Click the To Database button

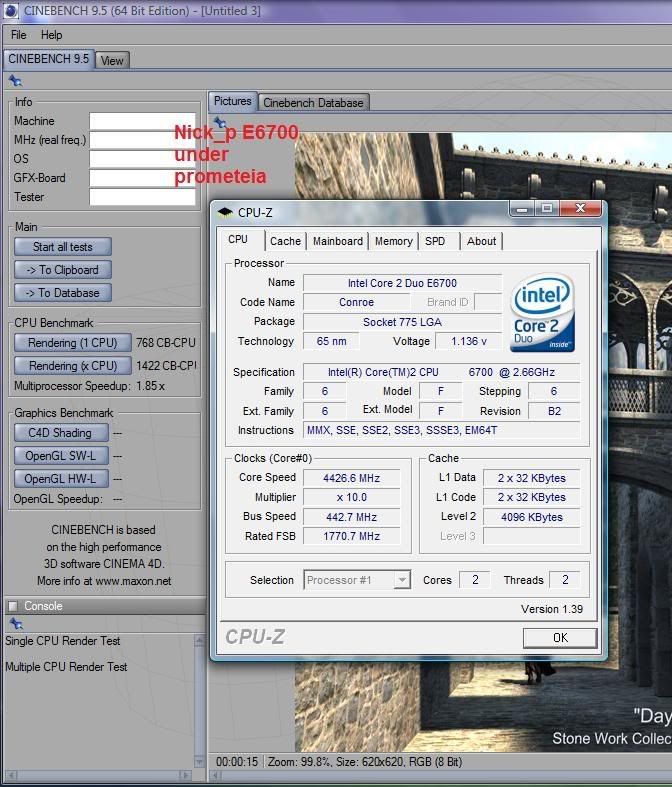(x=63, y=293)
